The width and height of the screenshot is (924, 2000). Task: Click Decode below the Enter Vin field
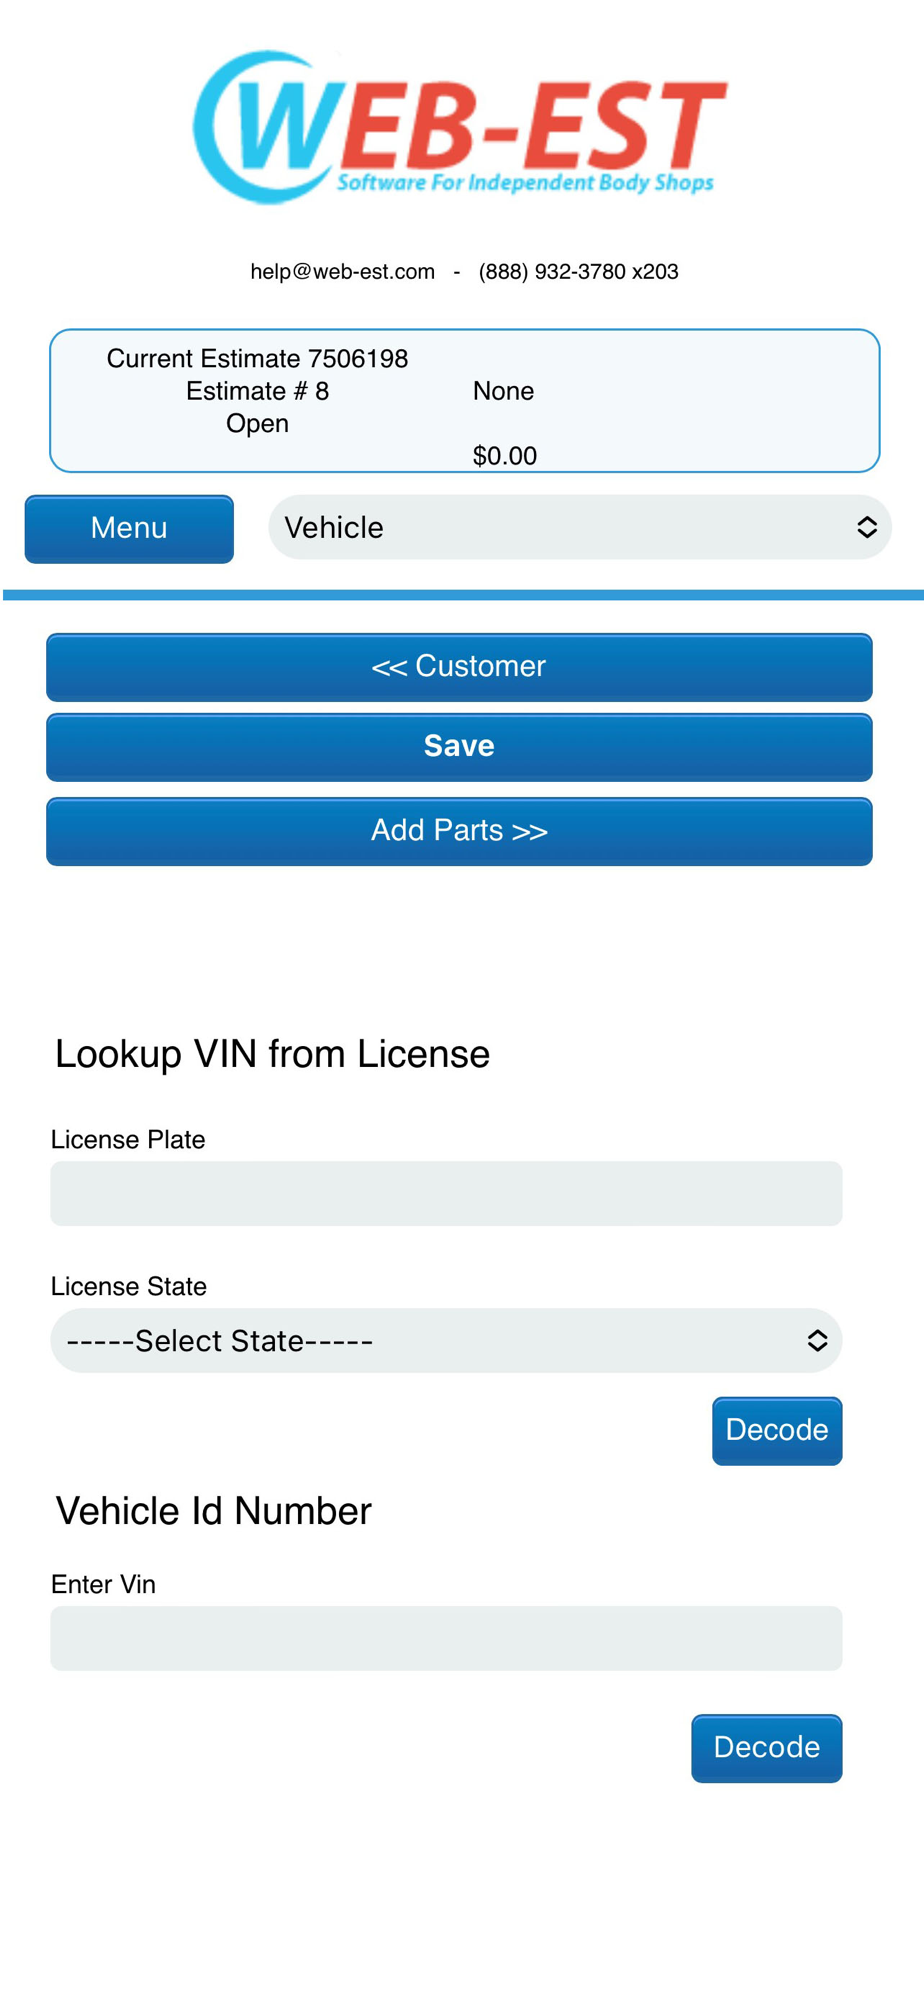tap(766, 1747)
